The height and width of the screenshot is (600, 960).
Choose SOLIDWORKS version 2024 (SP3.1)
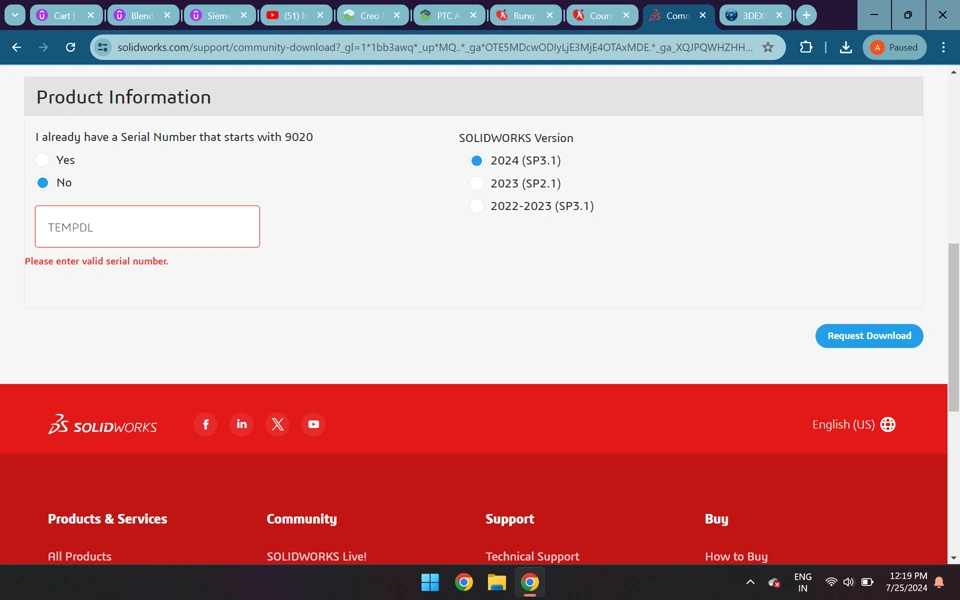[x=476, y=160]
